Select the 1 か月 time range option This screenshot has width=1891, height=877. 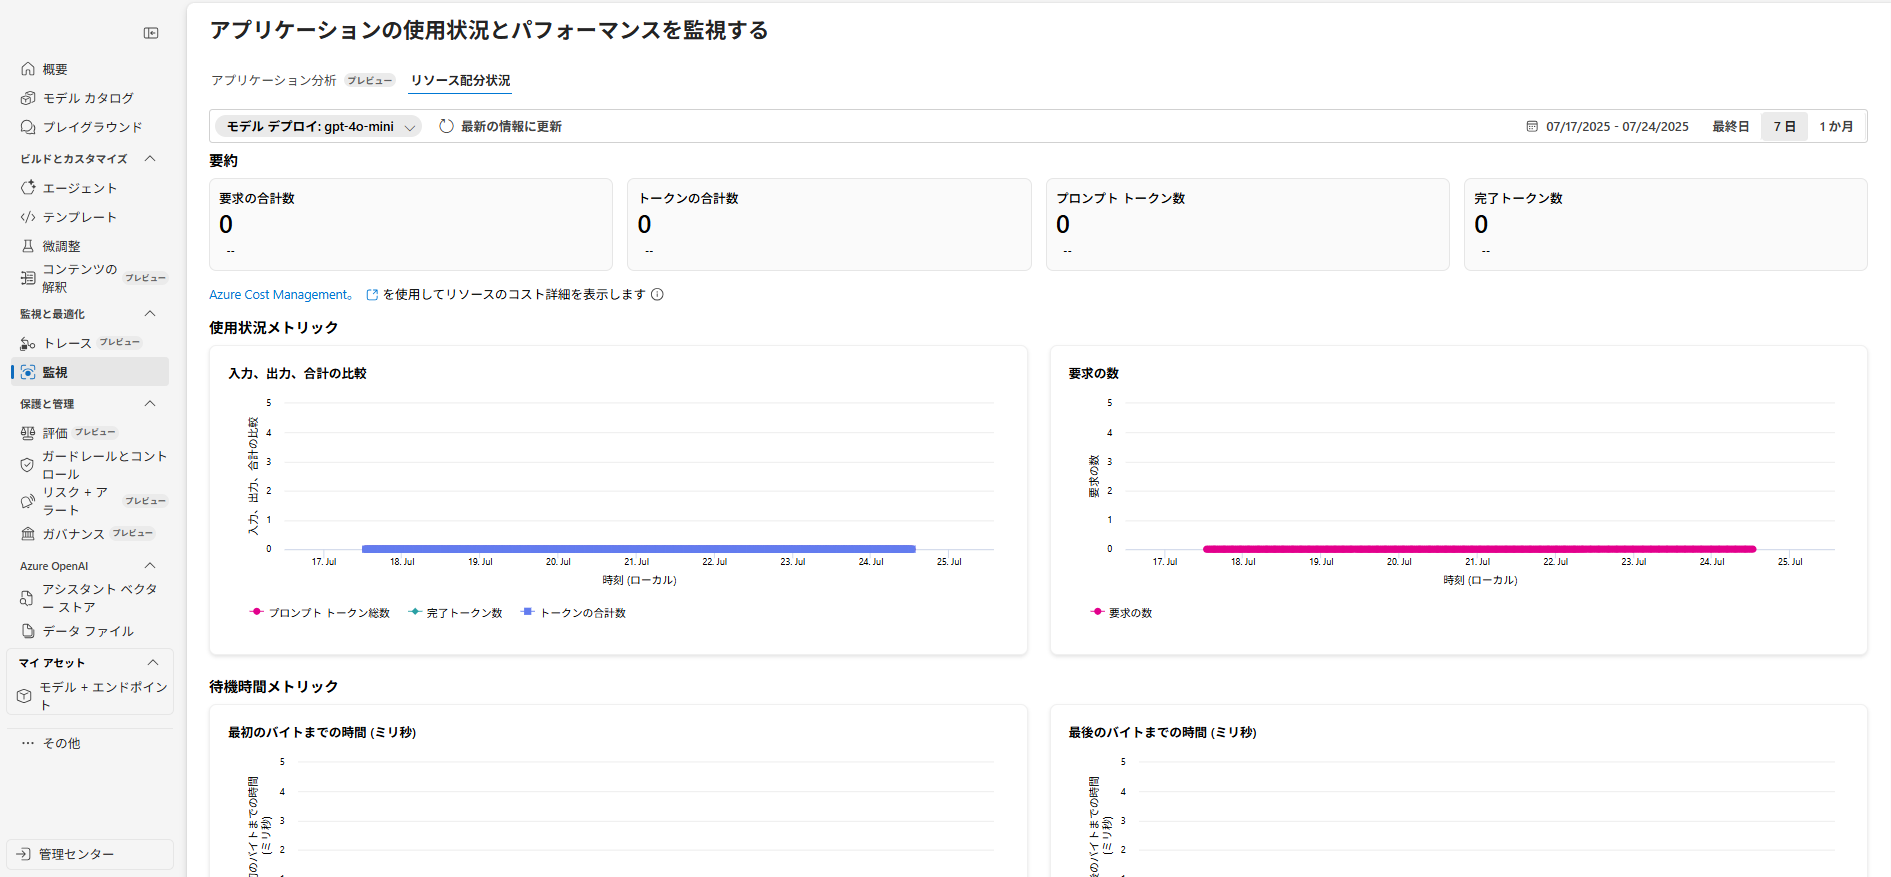coord(1835,127)
